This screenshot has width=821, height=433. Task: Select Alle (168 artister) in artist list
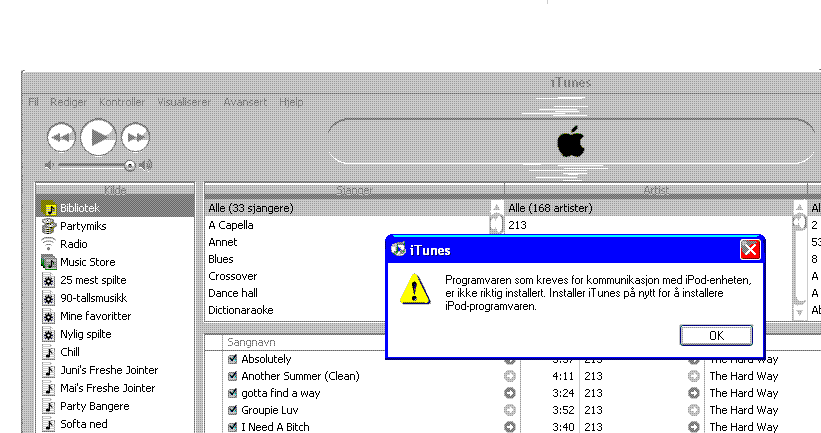[x=649, y=208]
